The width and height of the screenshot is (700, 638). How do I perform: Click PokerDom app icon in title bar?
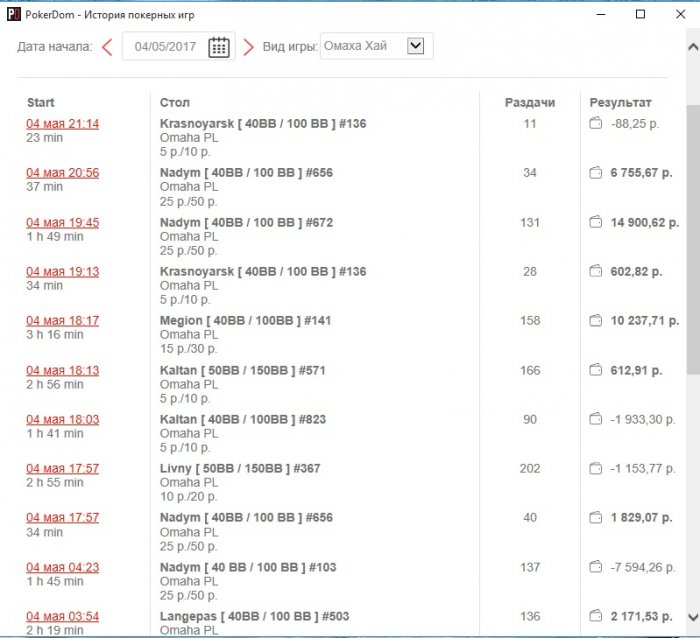pos(13,14)
